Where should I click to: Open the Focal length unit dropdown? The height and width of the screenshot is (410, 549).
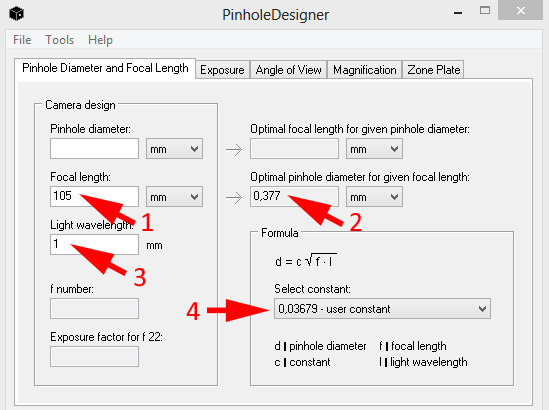click(174, 197)
